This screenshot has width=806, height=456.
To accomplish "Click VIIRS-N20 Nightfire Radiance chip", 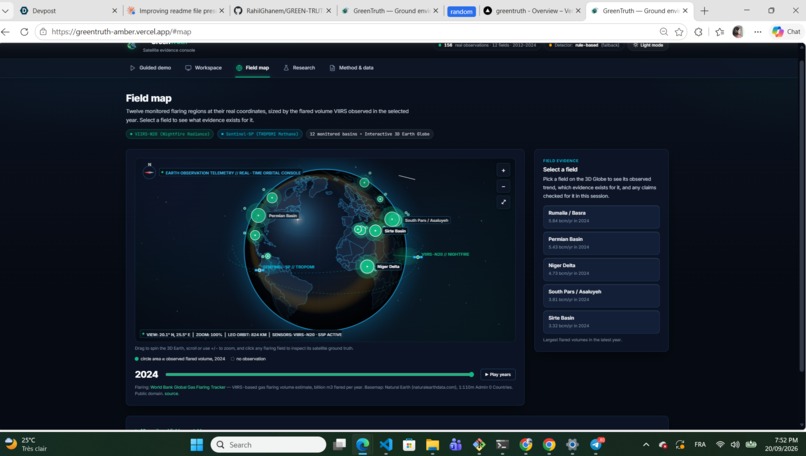I will 170,134.
